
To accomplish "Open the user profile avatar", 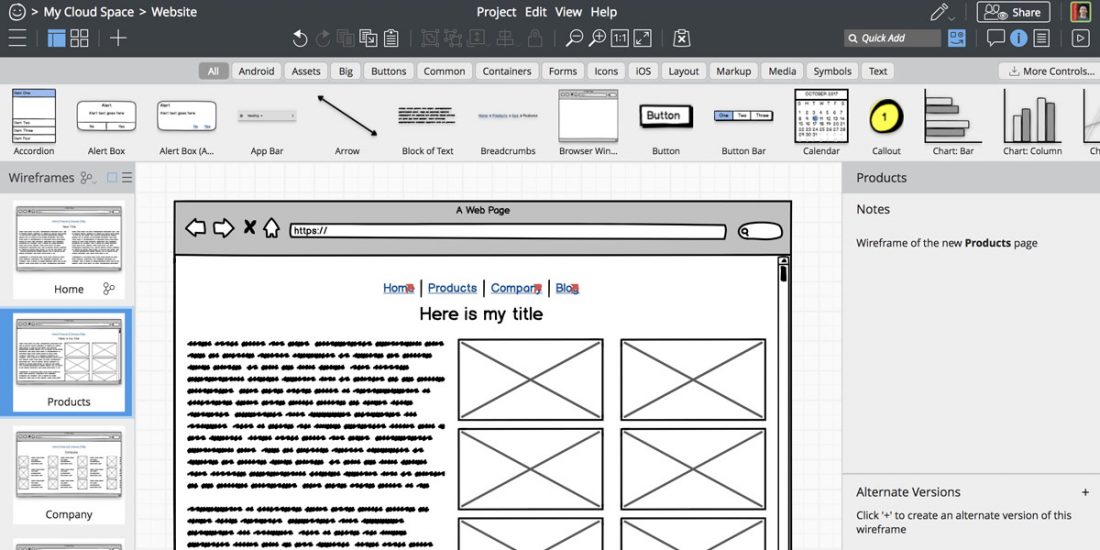I will tap(1080, 12).
